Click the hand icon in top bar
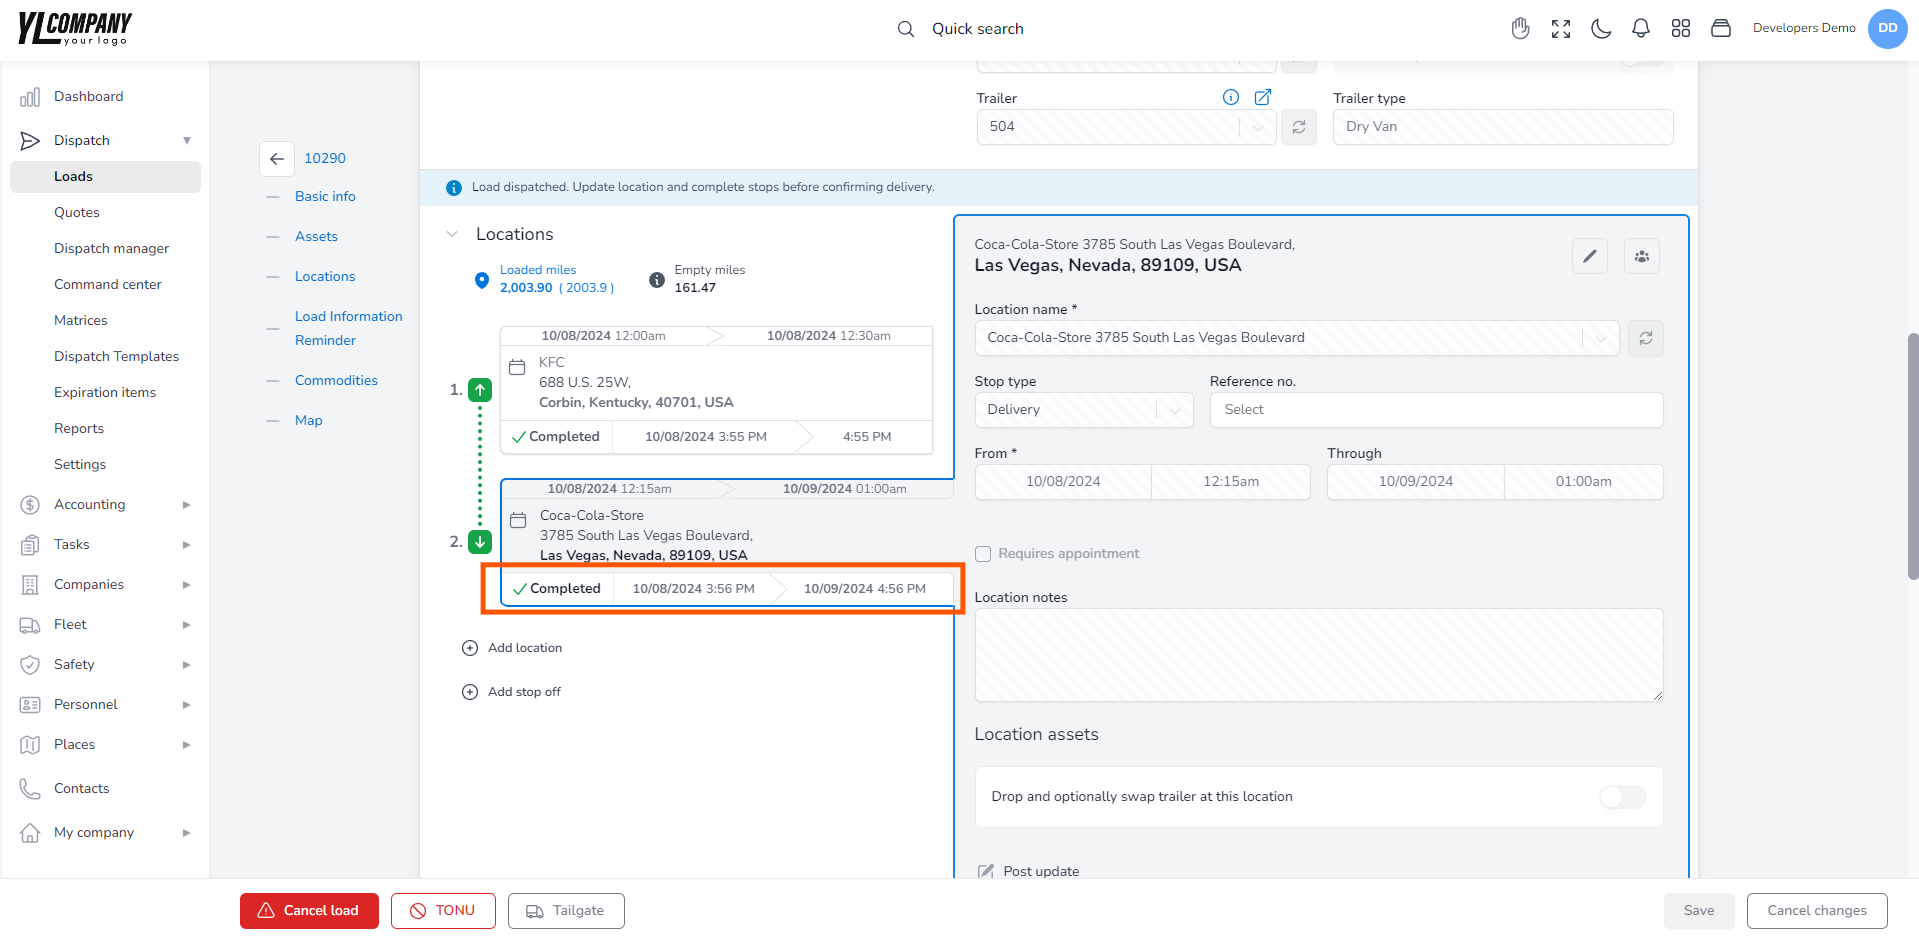 click(1520, 29)
